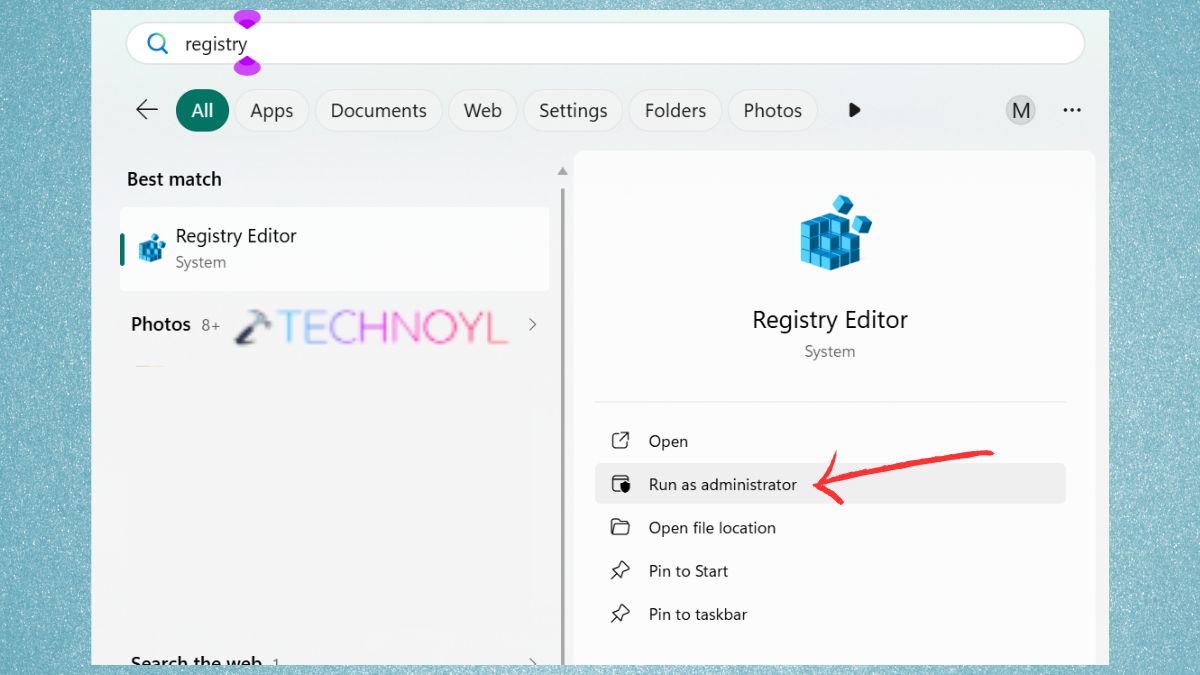Select the Open external-link icon
Image resolution: width=1200 pixels, height=675 pixels.
[622, 440]
